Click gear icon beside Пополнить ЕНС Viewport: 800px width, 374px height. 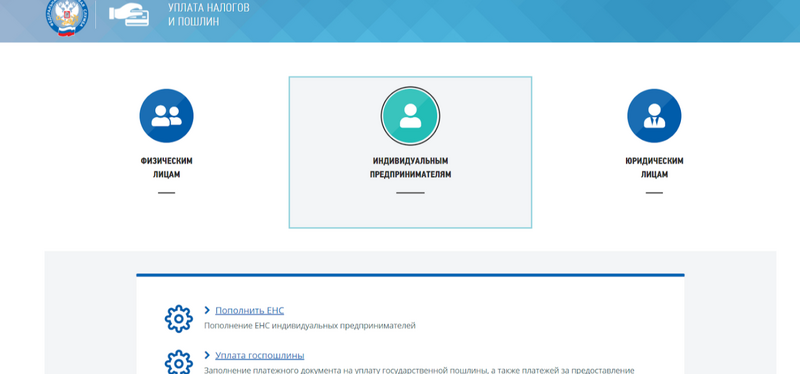coord(179,319)
